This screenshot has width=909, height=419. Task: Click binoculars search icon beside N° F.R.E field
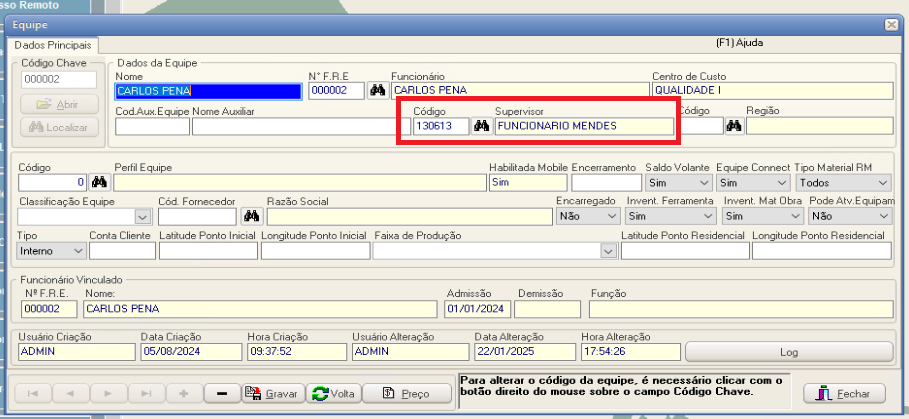click(377, 91)
